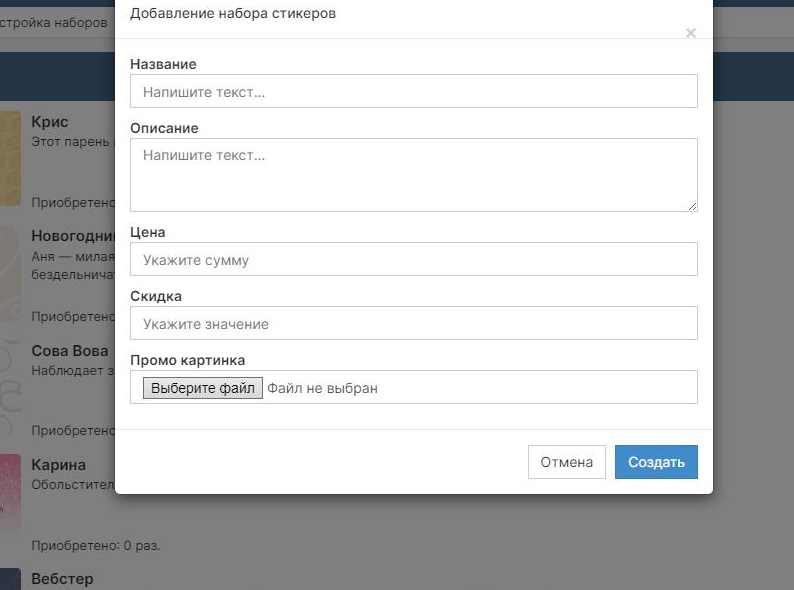This screenshot has width=794, height=590.
Task: Click the Название text input field
Action: 413,92
